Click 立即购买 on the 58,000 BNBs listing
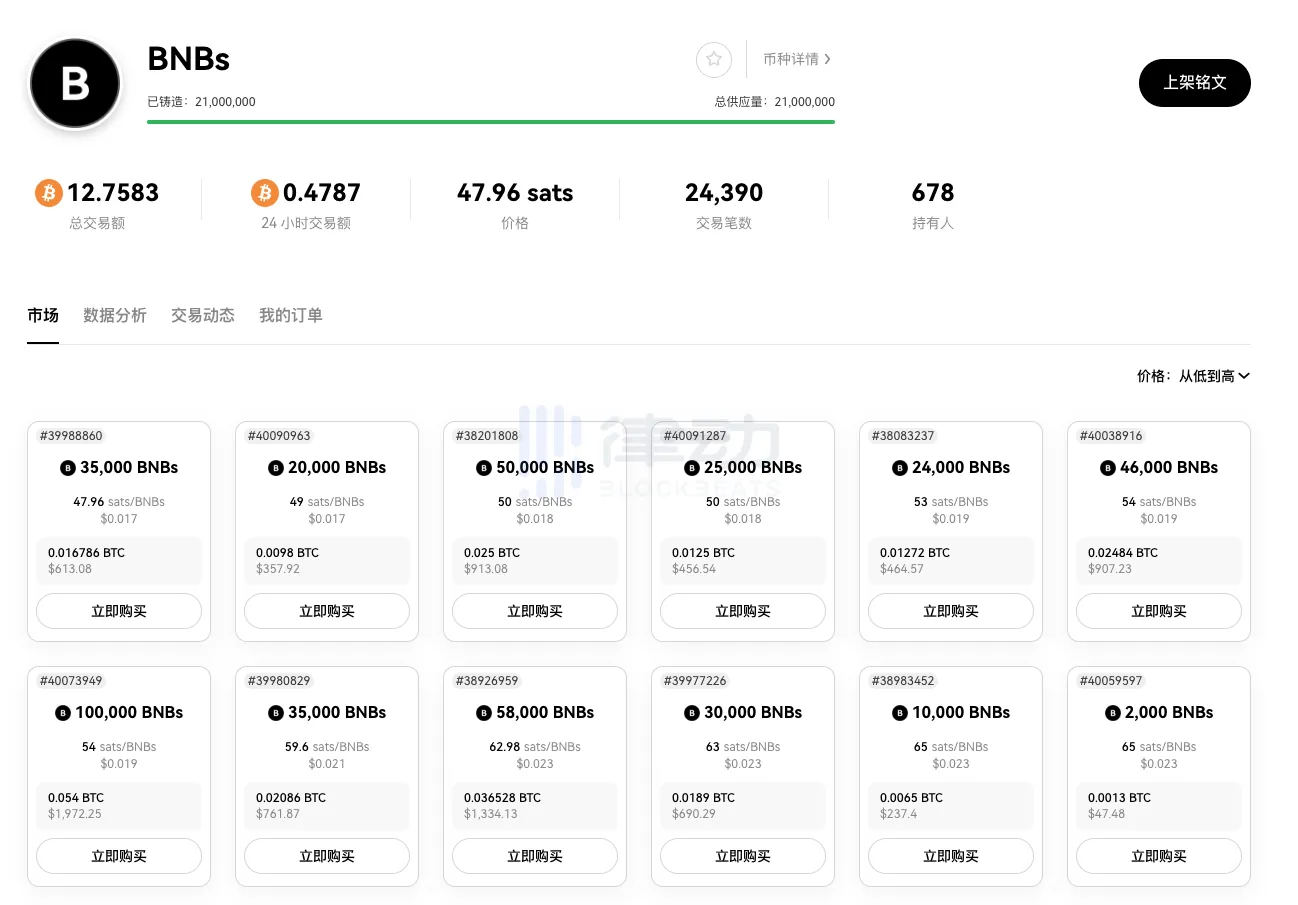This screenshot has height=905, width=1298. click(x=535, y=856)
